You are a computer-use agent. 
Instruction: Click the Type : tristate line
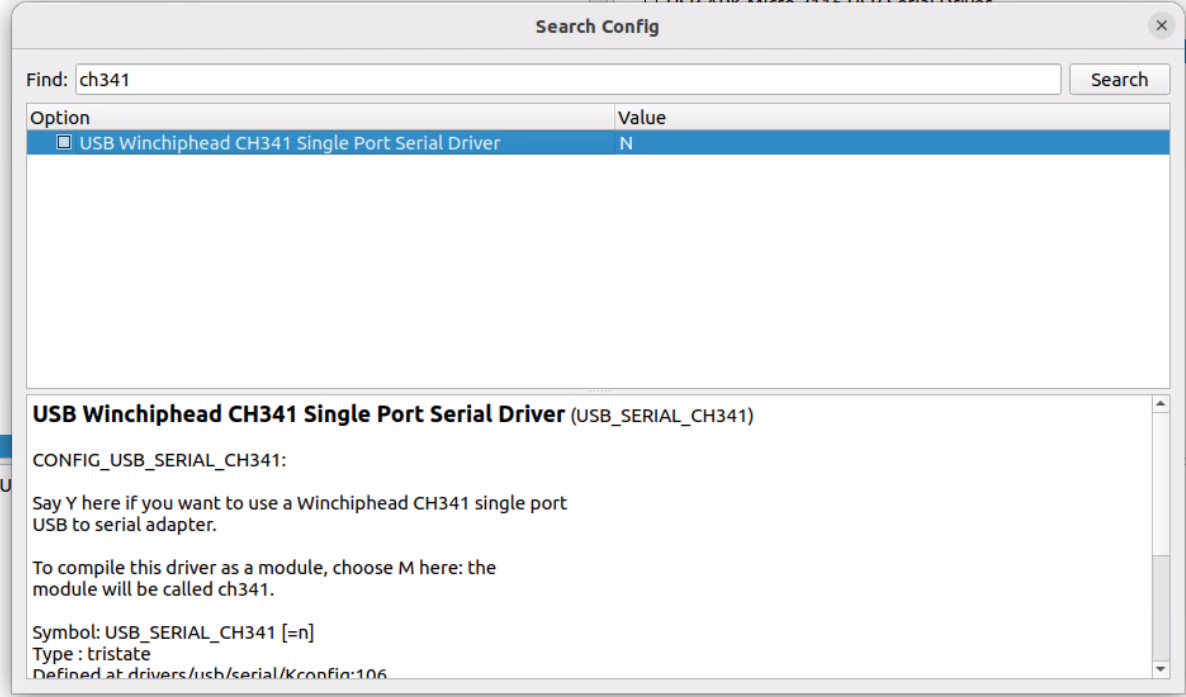tap(91, 654)
